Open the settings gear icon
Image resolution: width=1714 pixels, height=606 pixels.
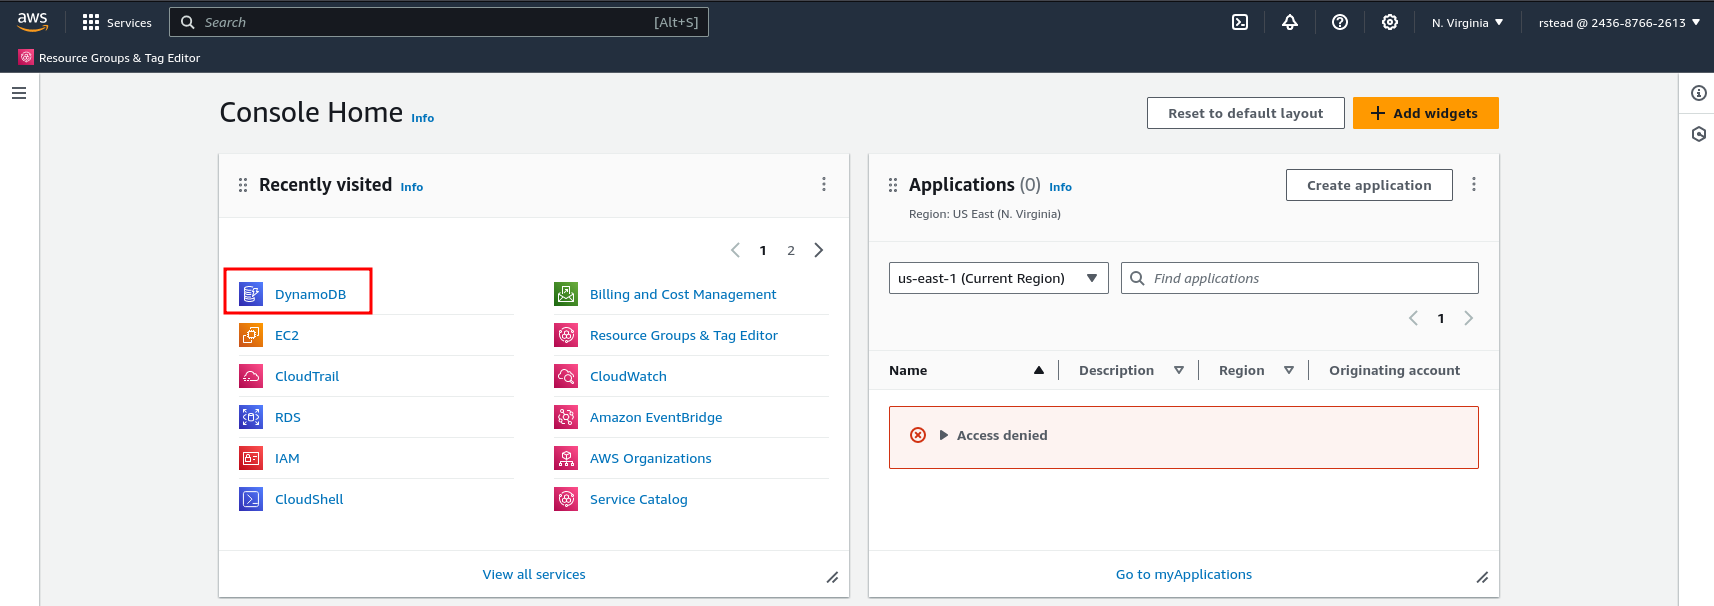pyautogui.click(x=1390, y=22)
